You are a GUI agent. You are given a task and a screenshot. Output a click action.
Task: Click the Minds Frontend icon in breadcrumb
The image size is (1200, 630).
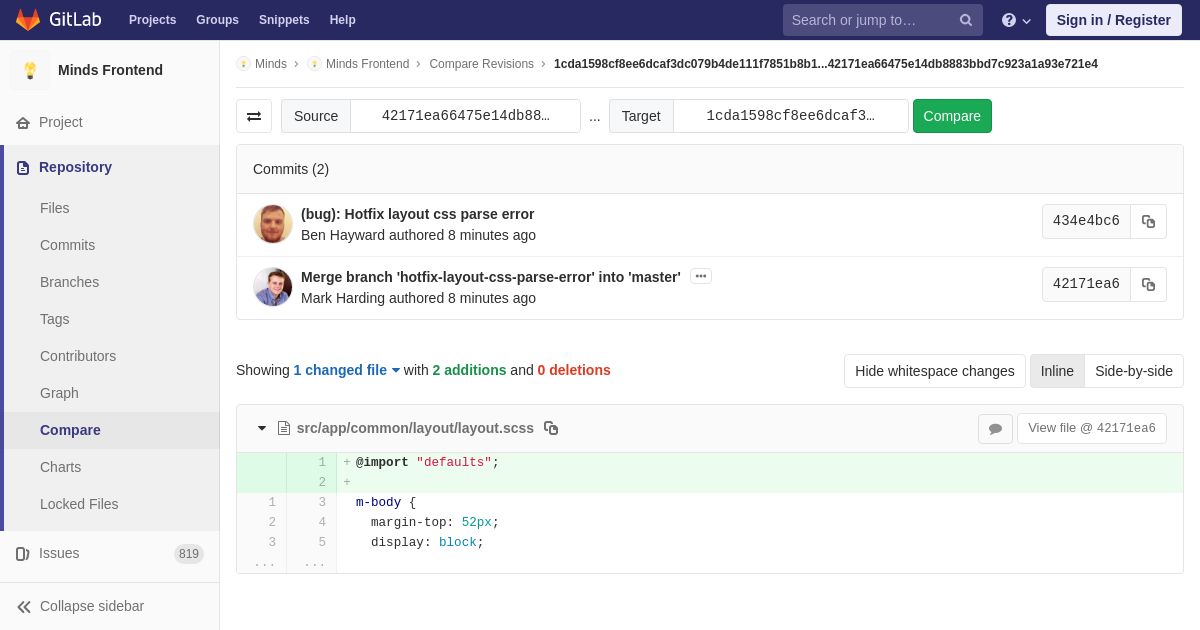tap(314, 64)
